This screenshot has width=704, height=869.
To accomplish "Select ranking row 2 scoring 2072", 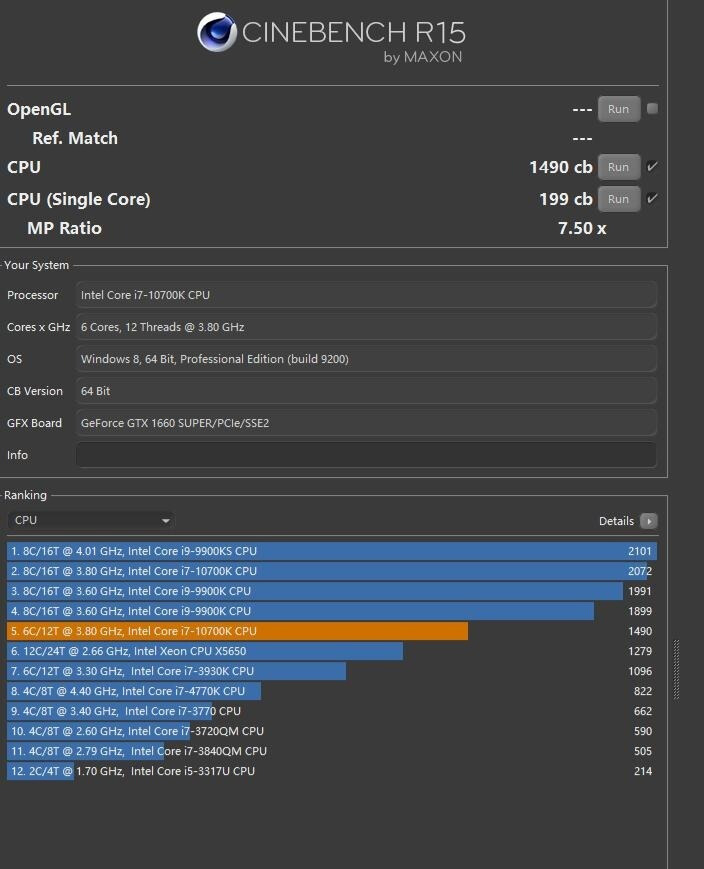I will pos(331,571).
